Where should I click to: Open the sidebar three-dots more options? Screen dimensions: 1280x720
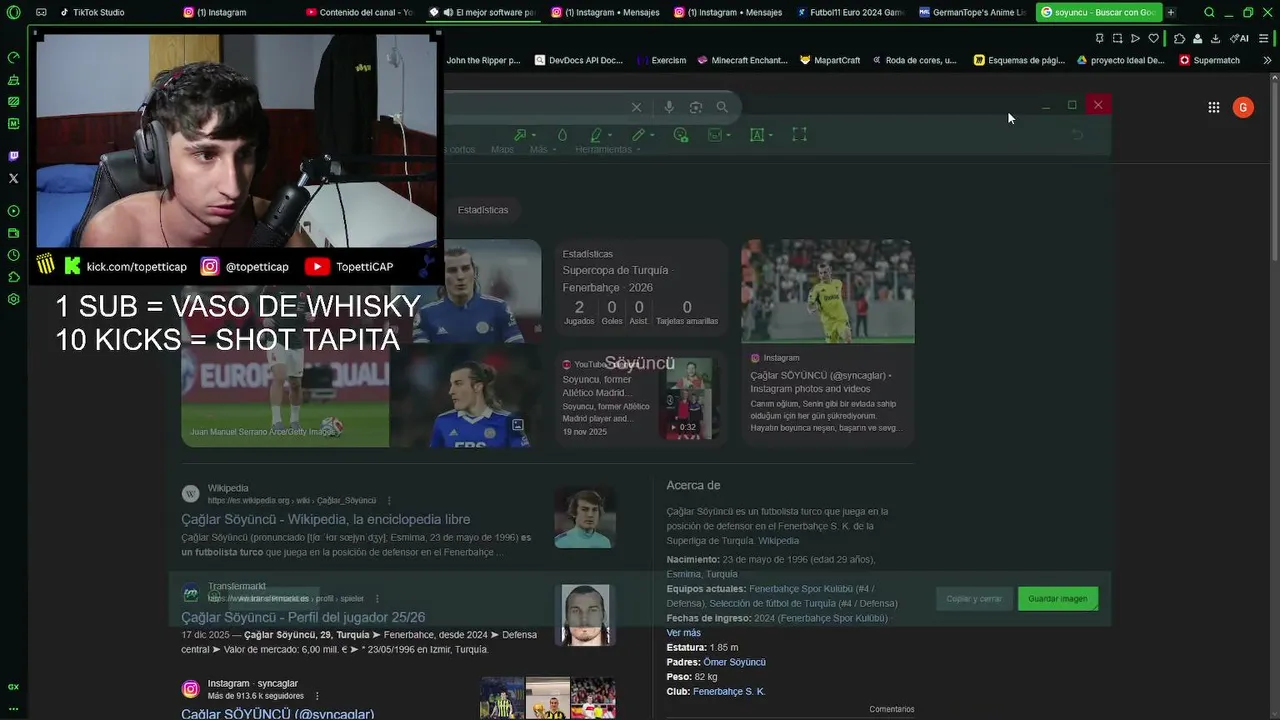click(13, 708)
